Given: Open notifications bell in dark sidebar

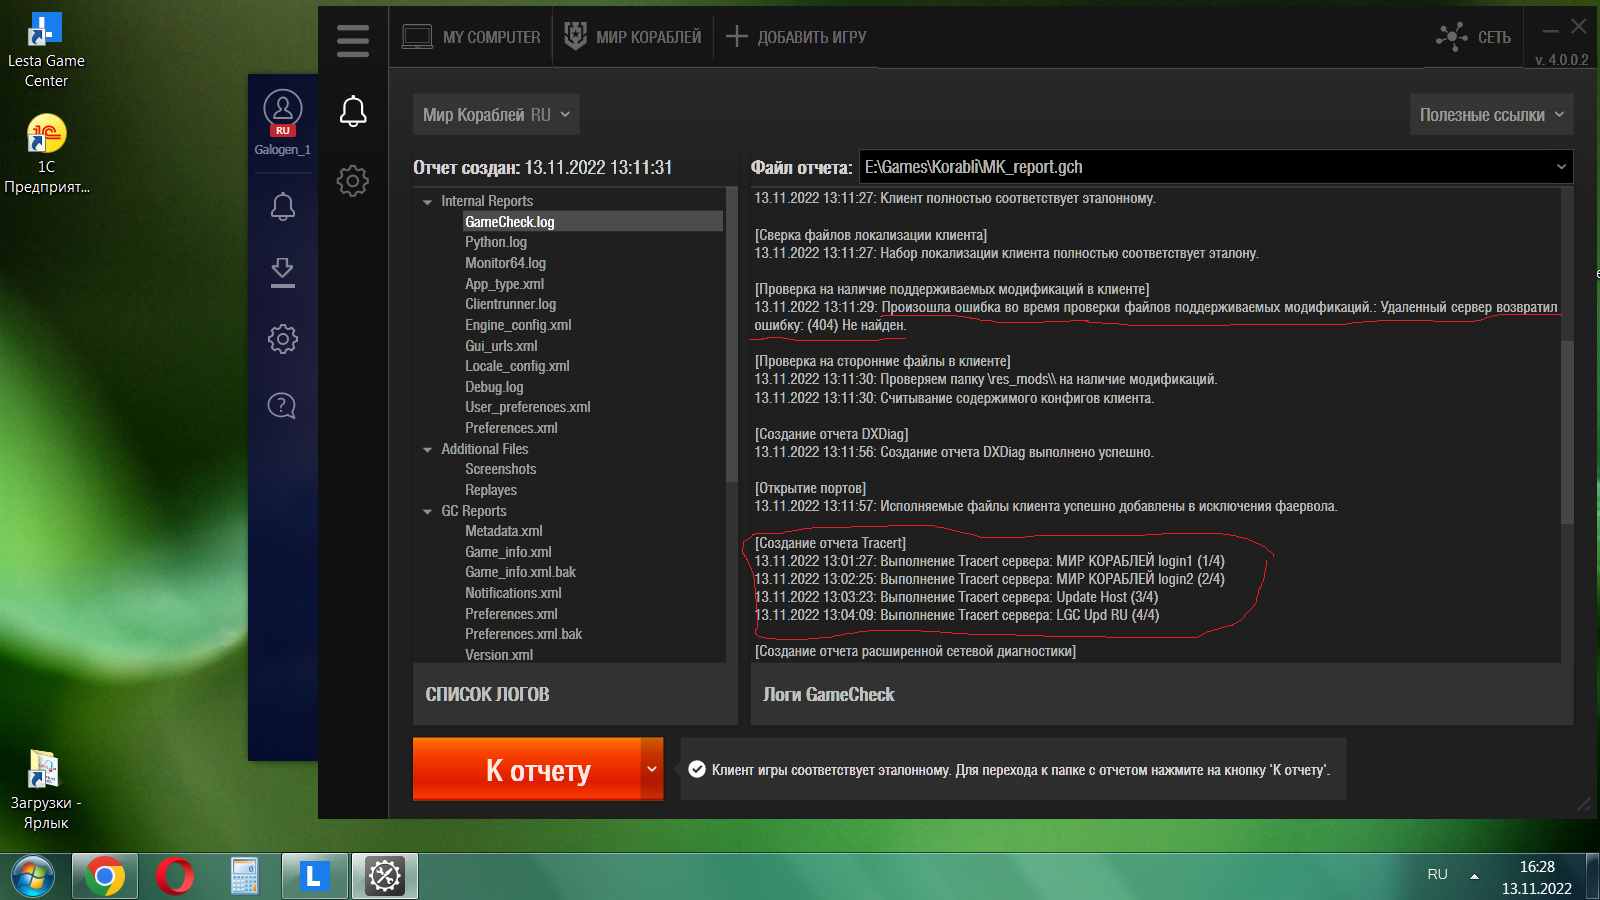Looking at the screenshot, I should click(353, 111).
